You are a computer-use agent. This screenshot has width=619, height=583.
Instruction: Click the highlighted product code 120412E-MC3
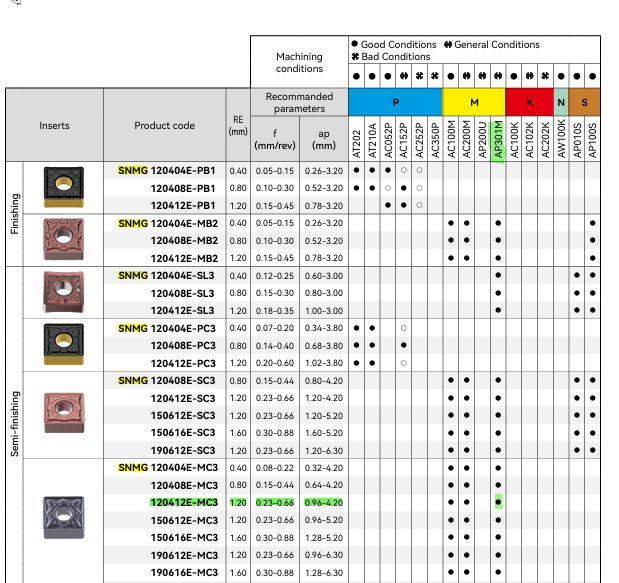(184, 502)
